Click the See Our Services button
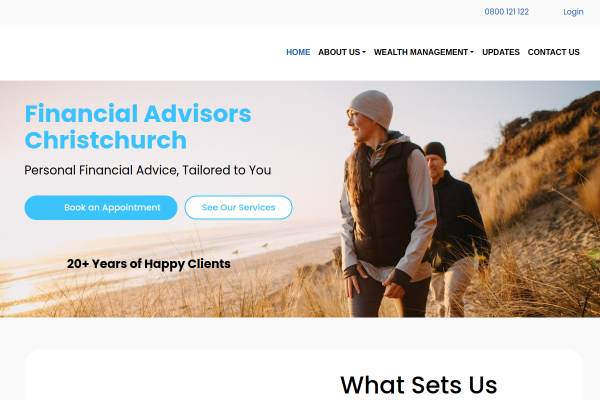The height and width of the screenshot is (400, 600). coord(238,207)
